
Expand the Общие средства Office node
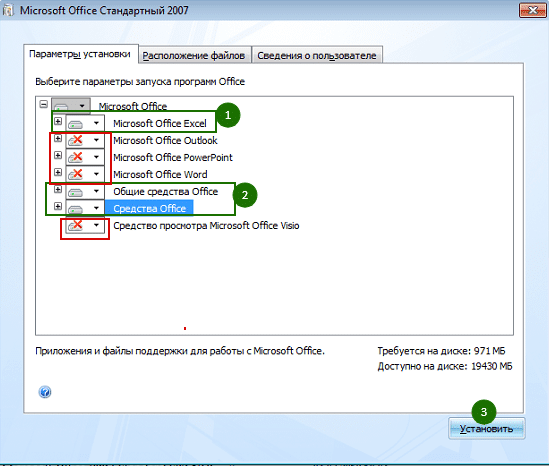tap(58, 189)
